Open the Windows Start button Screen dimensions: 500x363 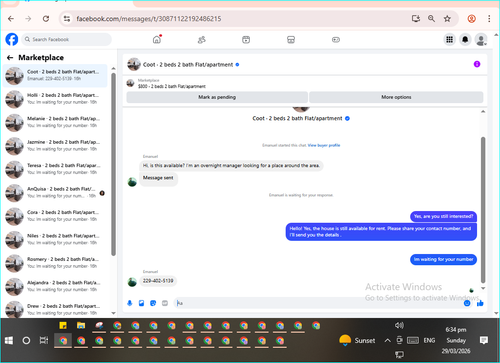9,340
